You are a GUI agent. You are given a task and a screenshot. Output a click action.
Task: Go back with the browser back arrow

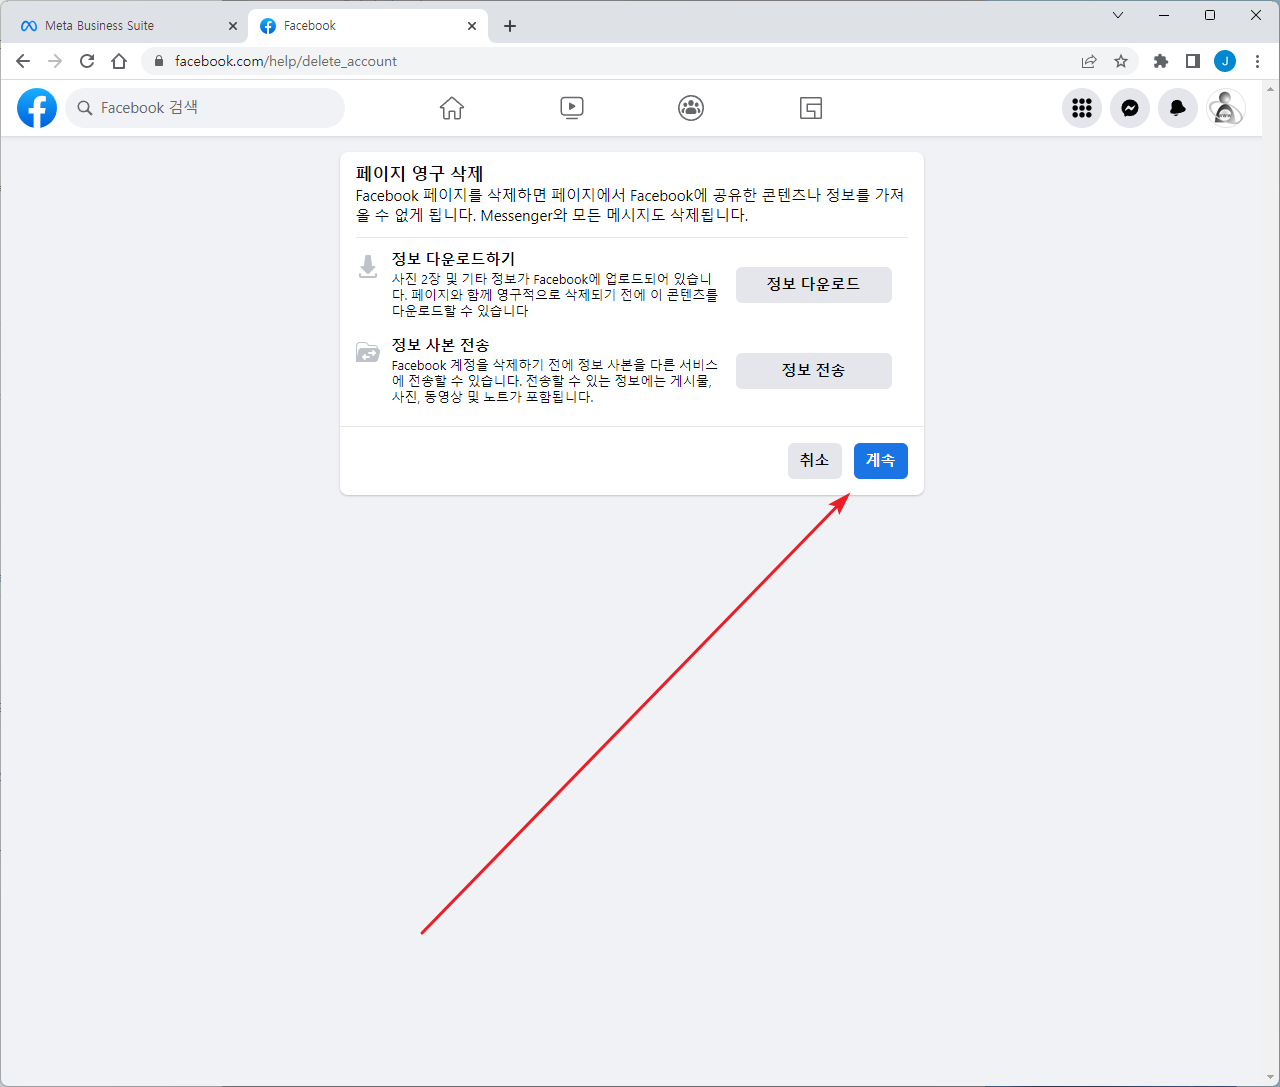coord(23,61)
